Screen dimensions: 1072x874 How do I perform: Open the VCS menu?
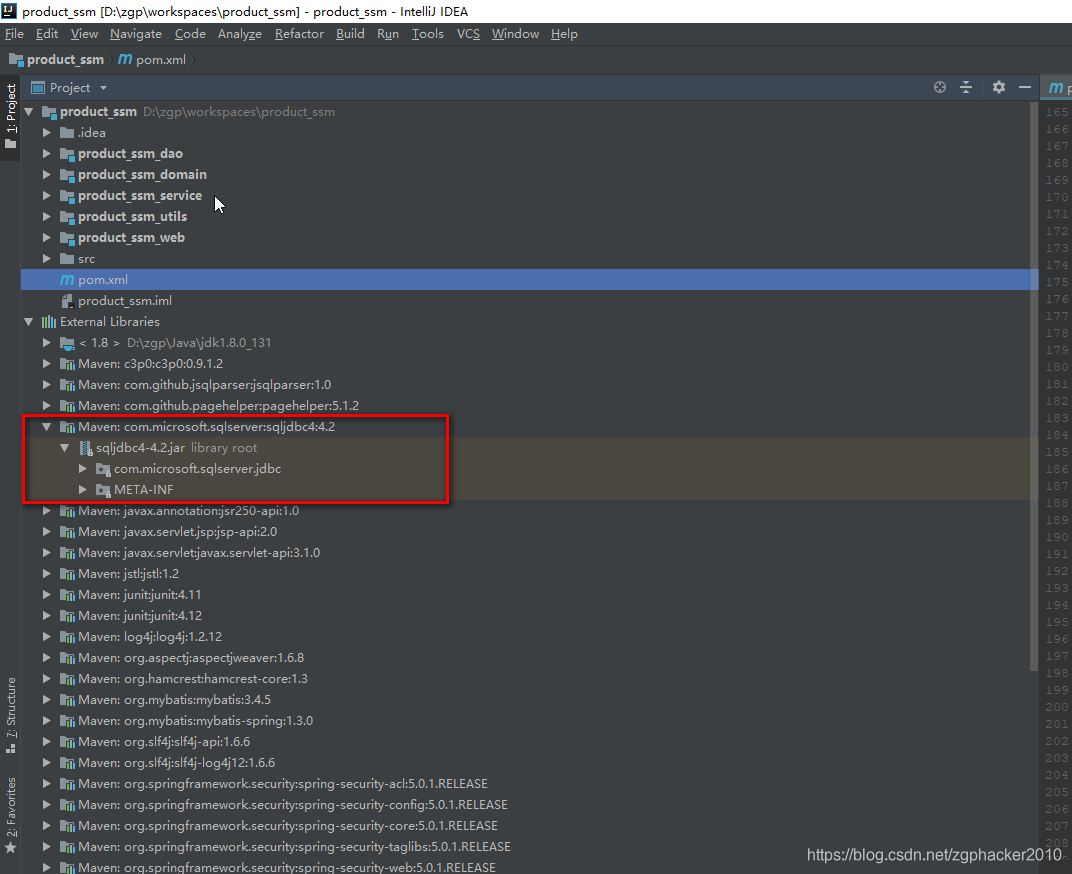click(x=468, y=34)
